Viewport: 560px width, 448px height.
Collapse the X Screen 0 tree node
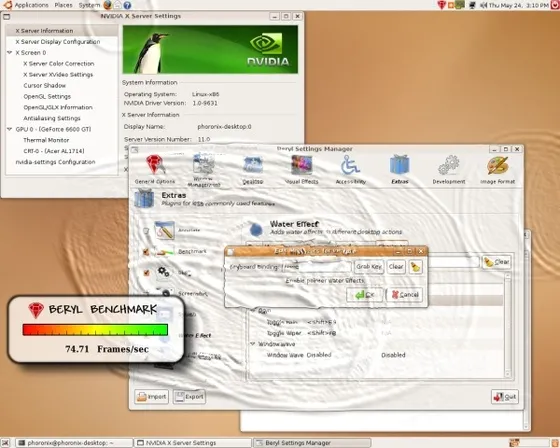[9, 53]
